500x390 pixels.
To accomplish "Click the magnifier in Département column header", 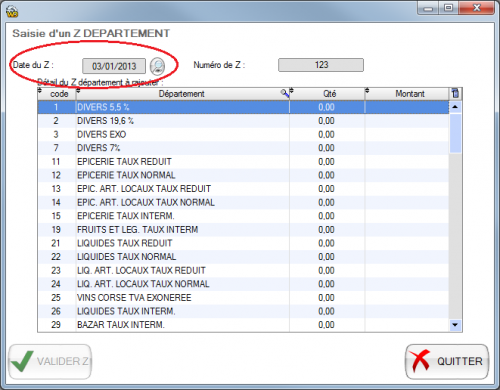I will 284,93.
